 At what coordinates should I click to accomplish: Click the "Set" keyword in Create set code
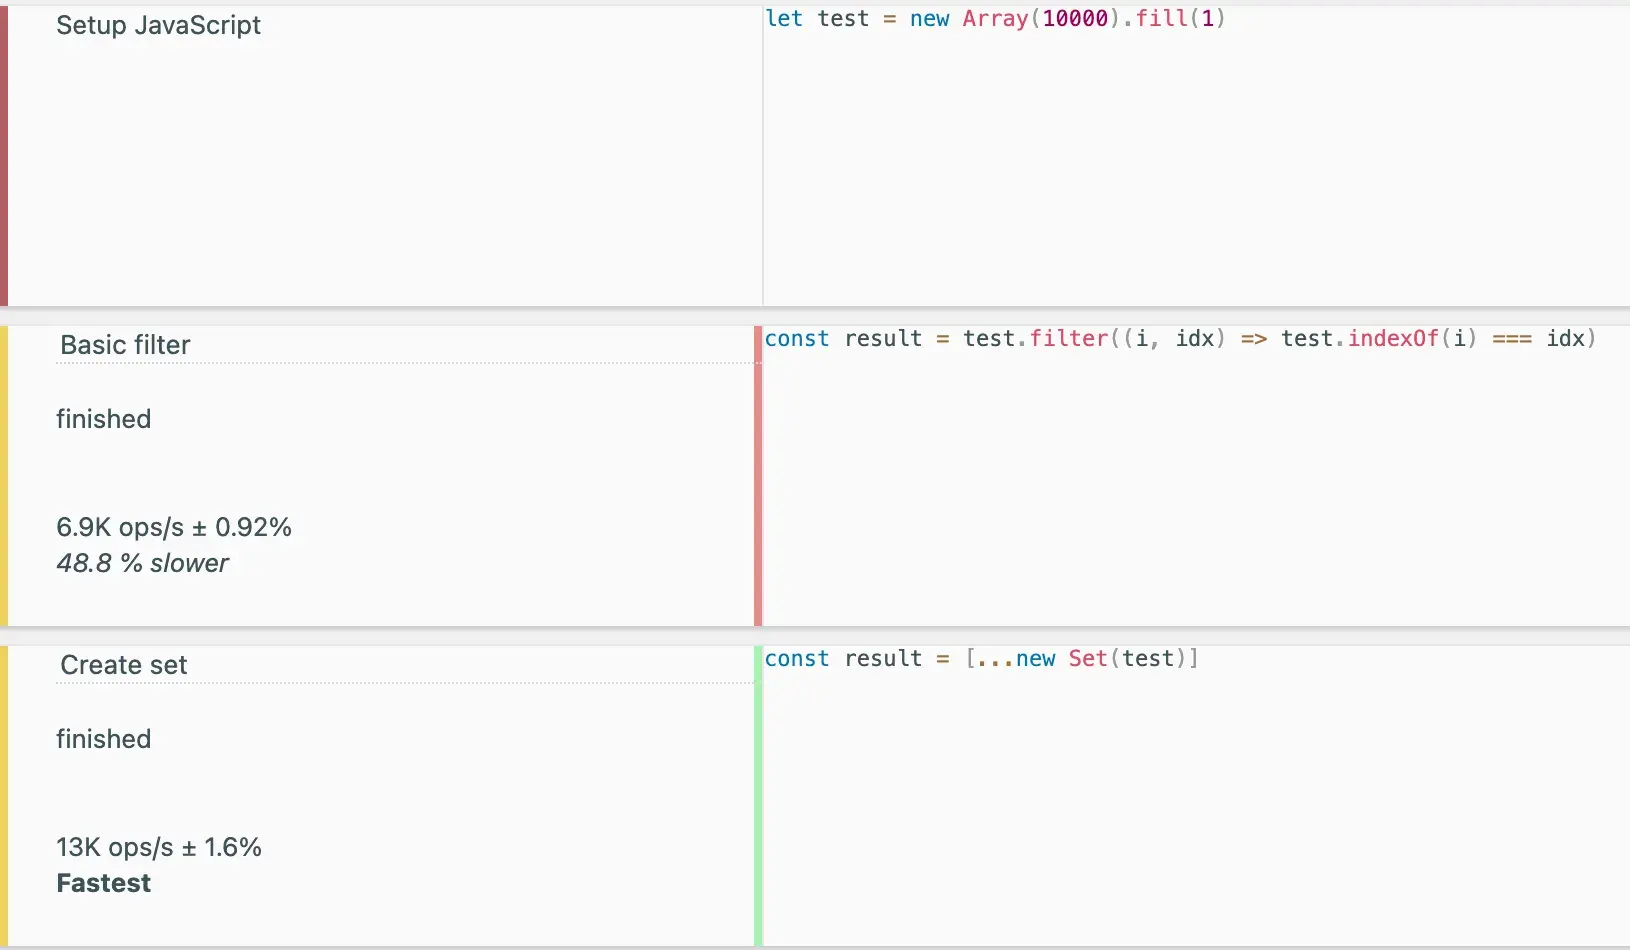(1087, 659)
